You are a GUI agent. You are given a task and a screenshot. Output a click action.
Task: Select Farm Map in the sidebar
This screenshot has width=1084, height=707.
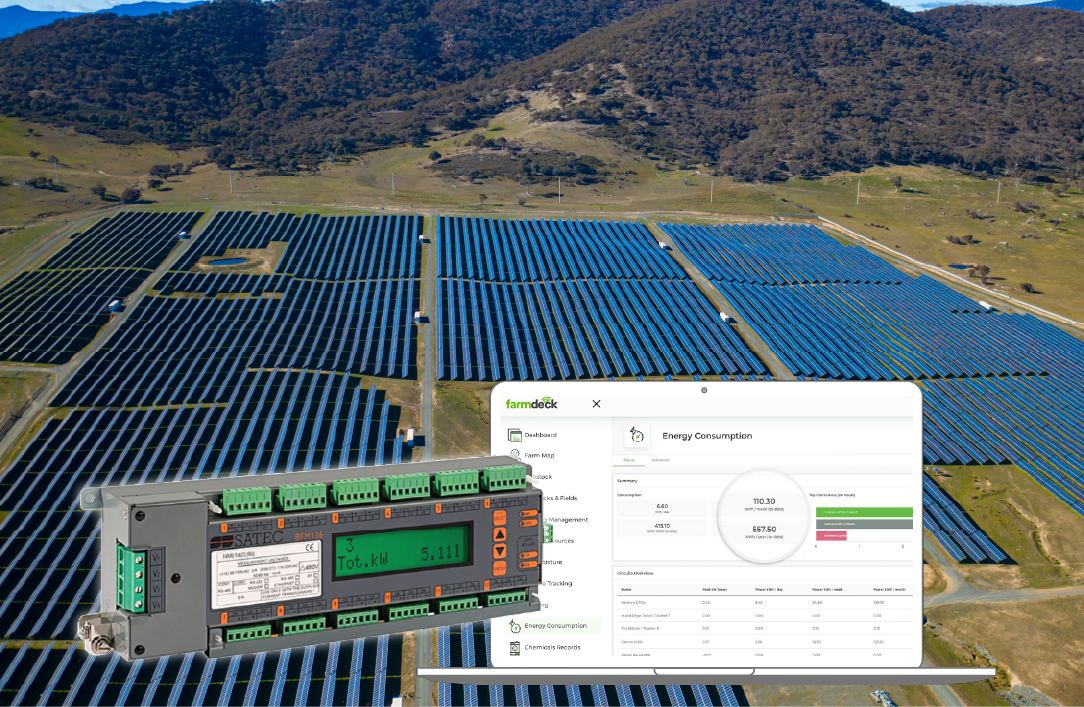tap(539, 455)
